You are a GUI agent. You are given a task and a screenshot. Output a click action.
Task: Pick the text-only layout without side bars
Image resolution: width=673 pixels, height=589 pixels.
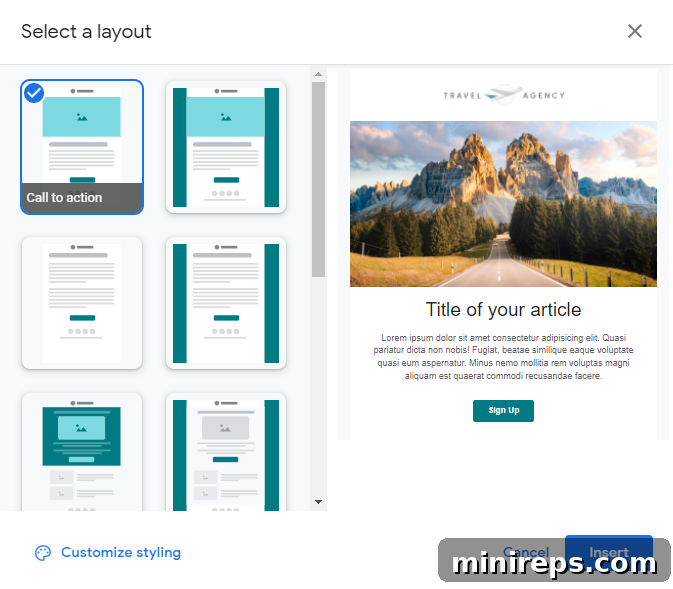(82, 303)
